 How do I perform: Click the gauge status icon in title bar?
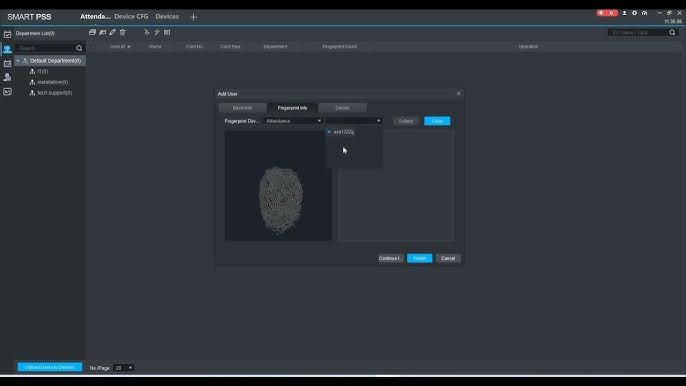click(644, 13)
